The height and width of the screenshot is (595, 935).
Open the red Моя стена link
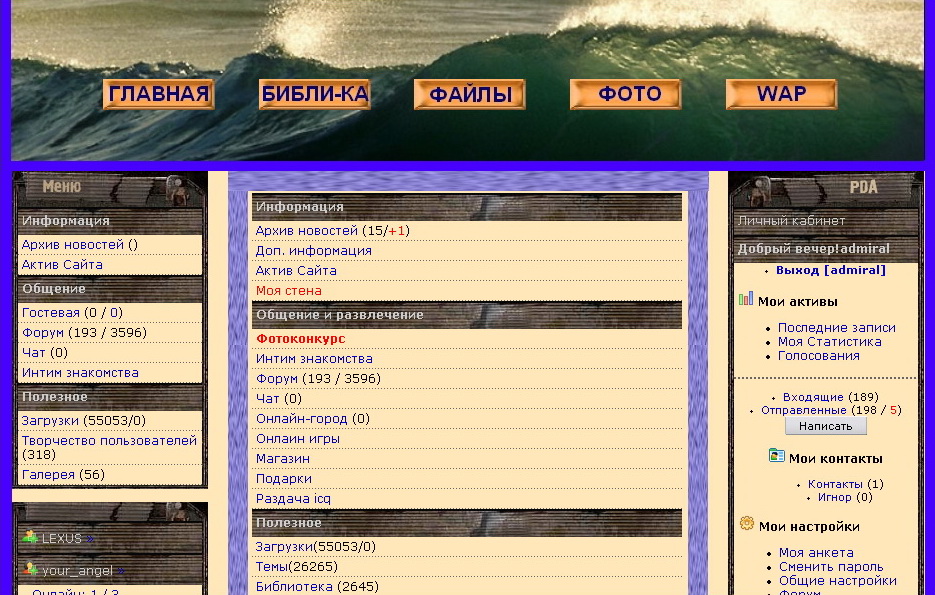pos(289,291)
